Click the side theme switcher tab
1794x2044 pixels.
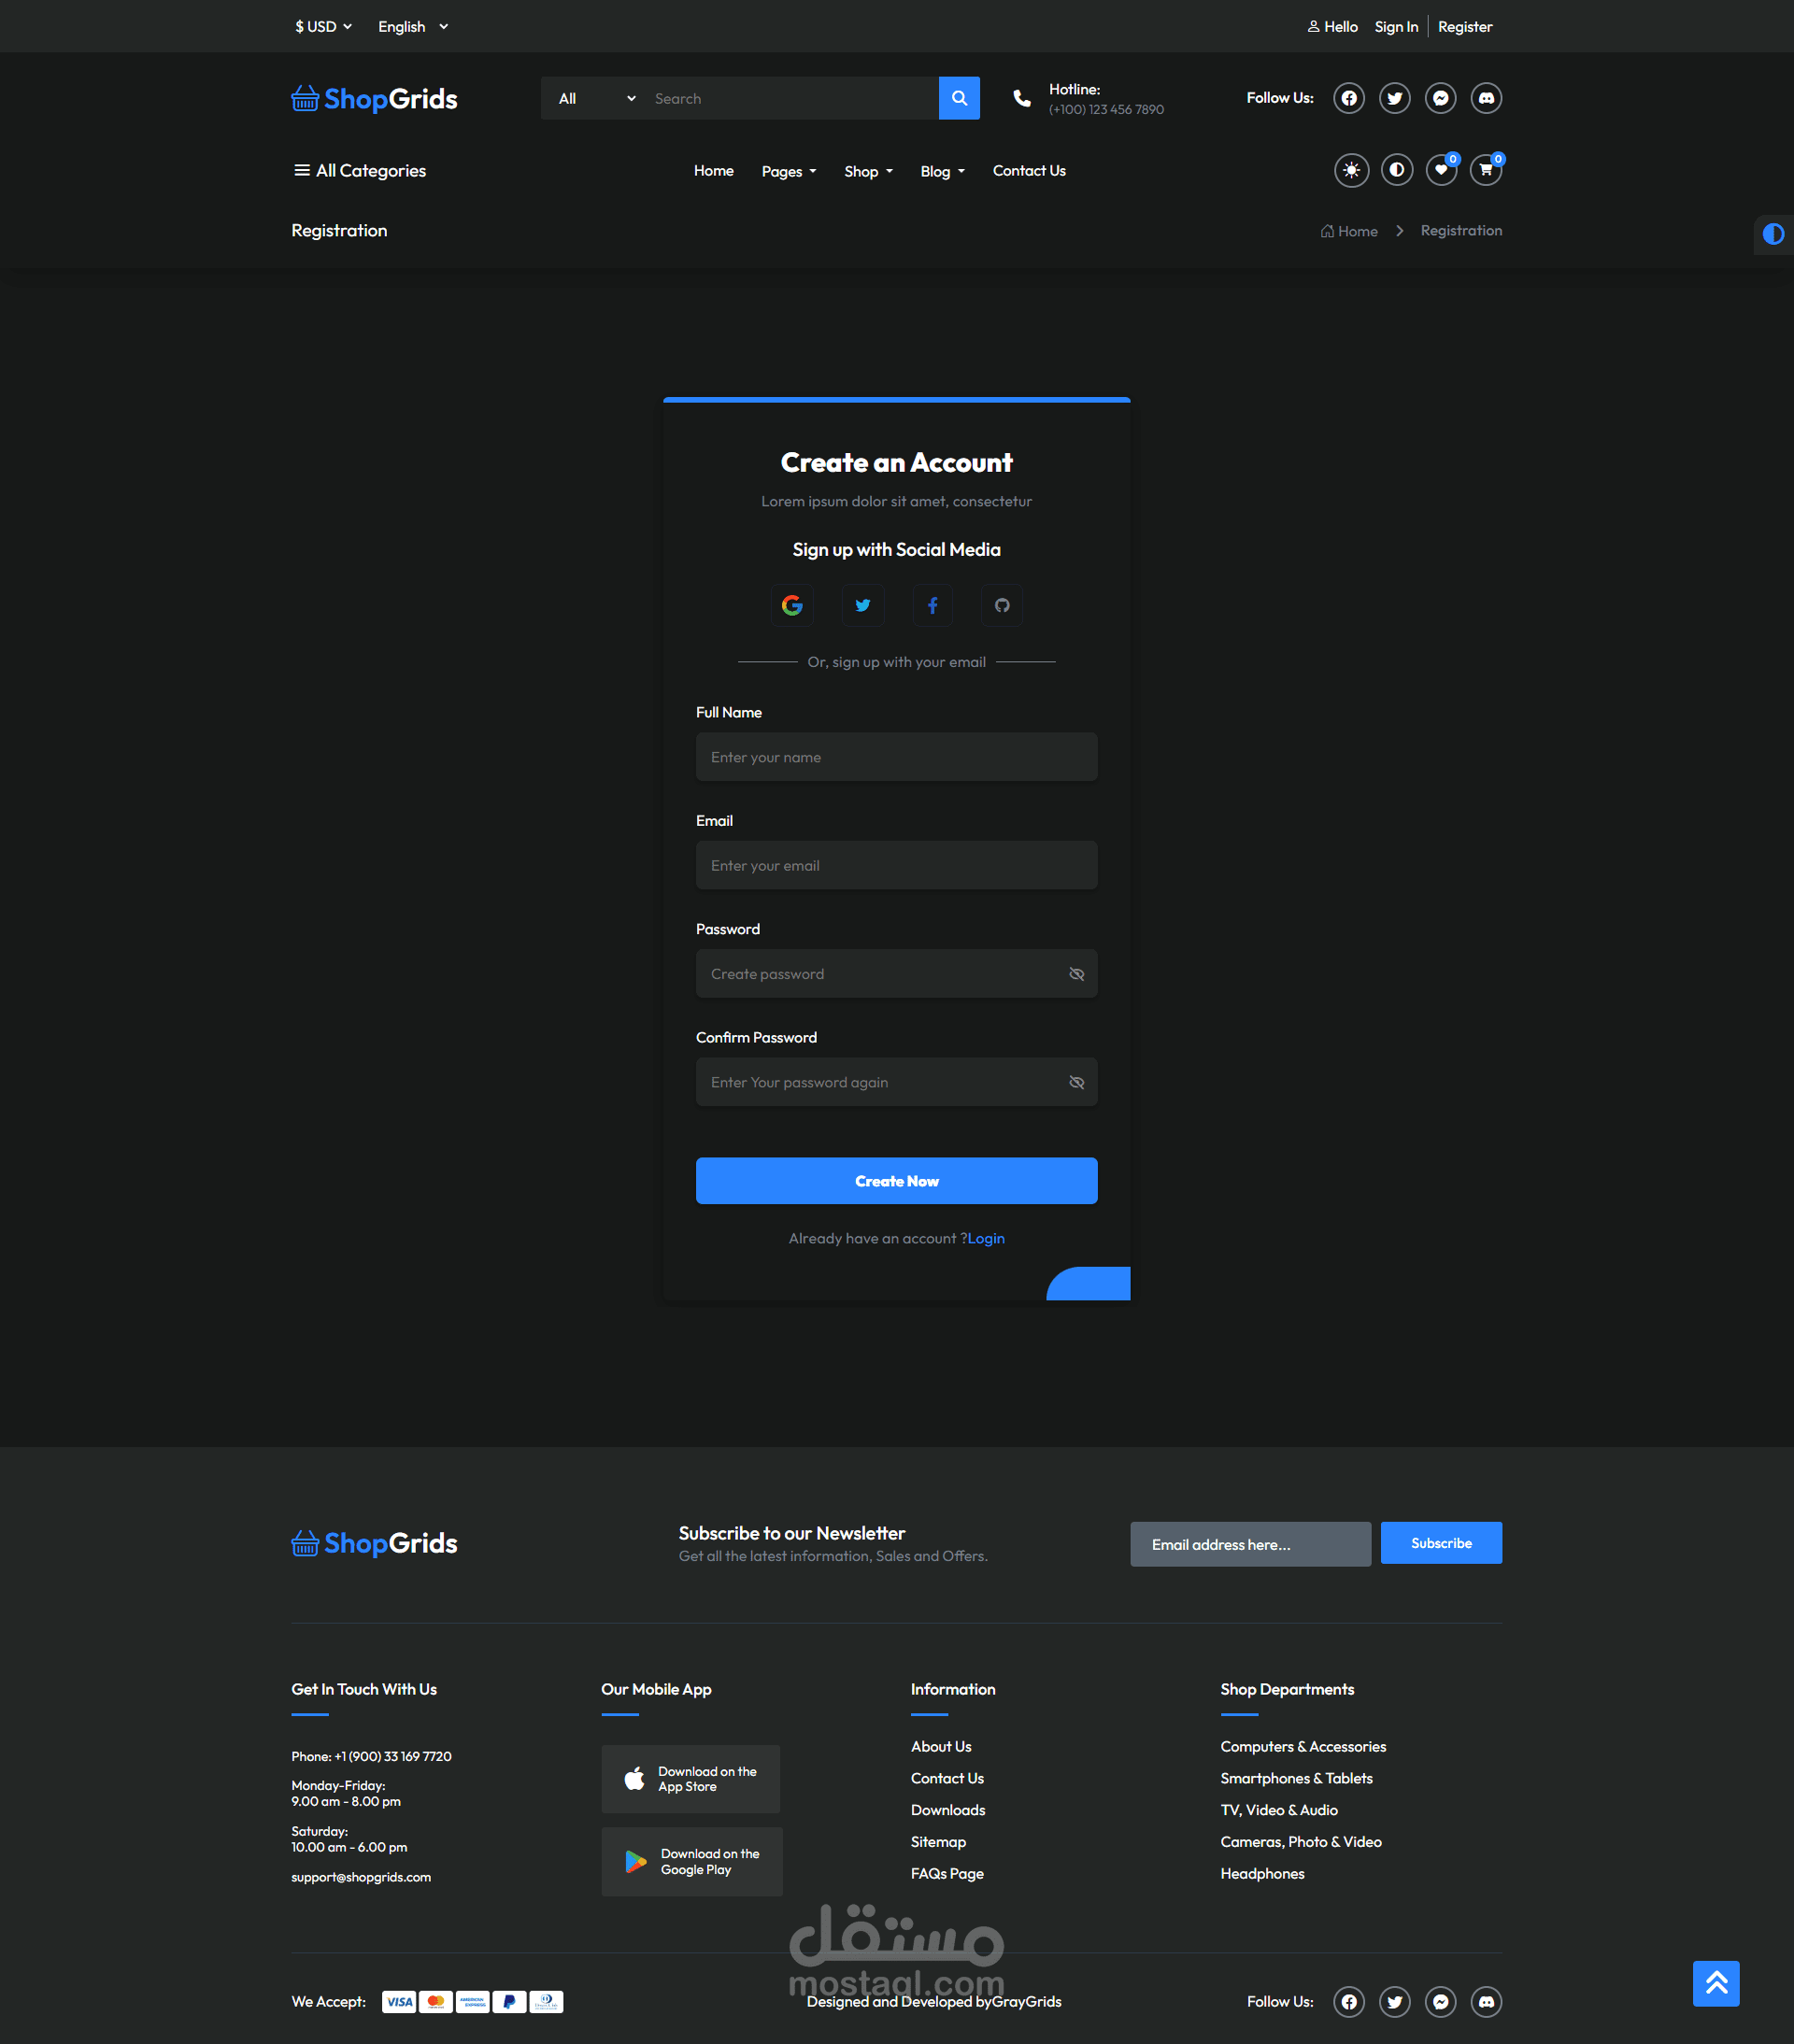pyautogui.click(x=1773, y=234)
